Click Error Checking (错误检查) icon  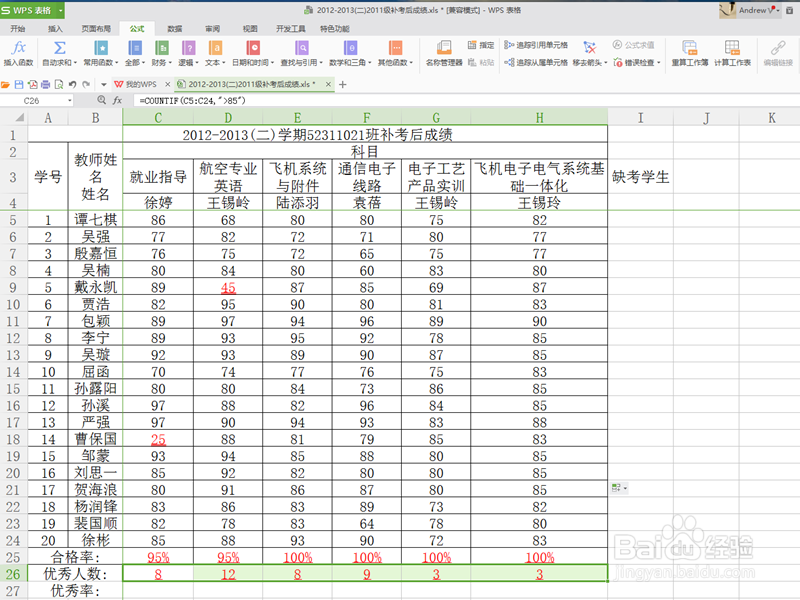click(618, 62)
